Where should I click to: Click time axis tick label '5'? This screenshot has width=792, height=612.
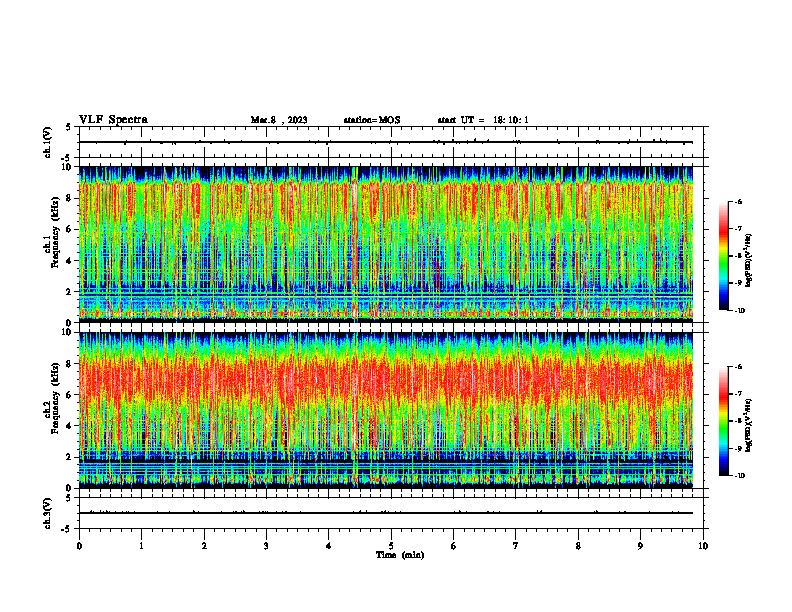(x=391, y=546)
